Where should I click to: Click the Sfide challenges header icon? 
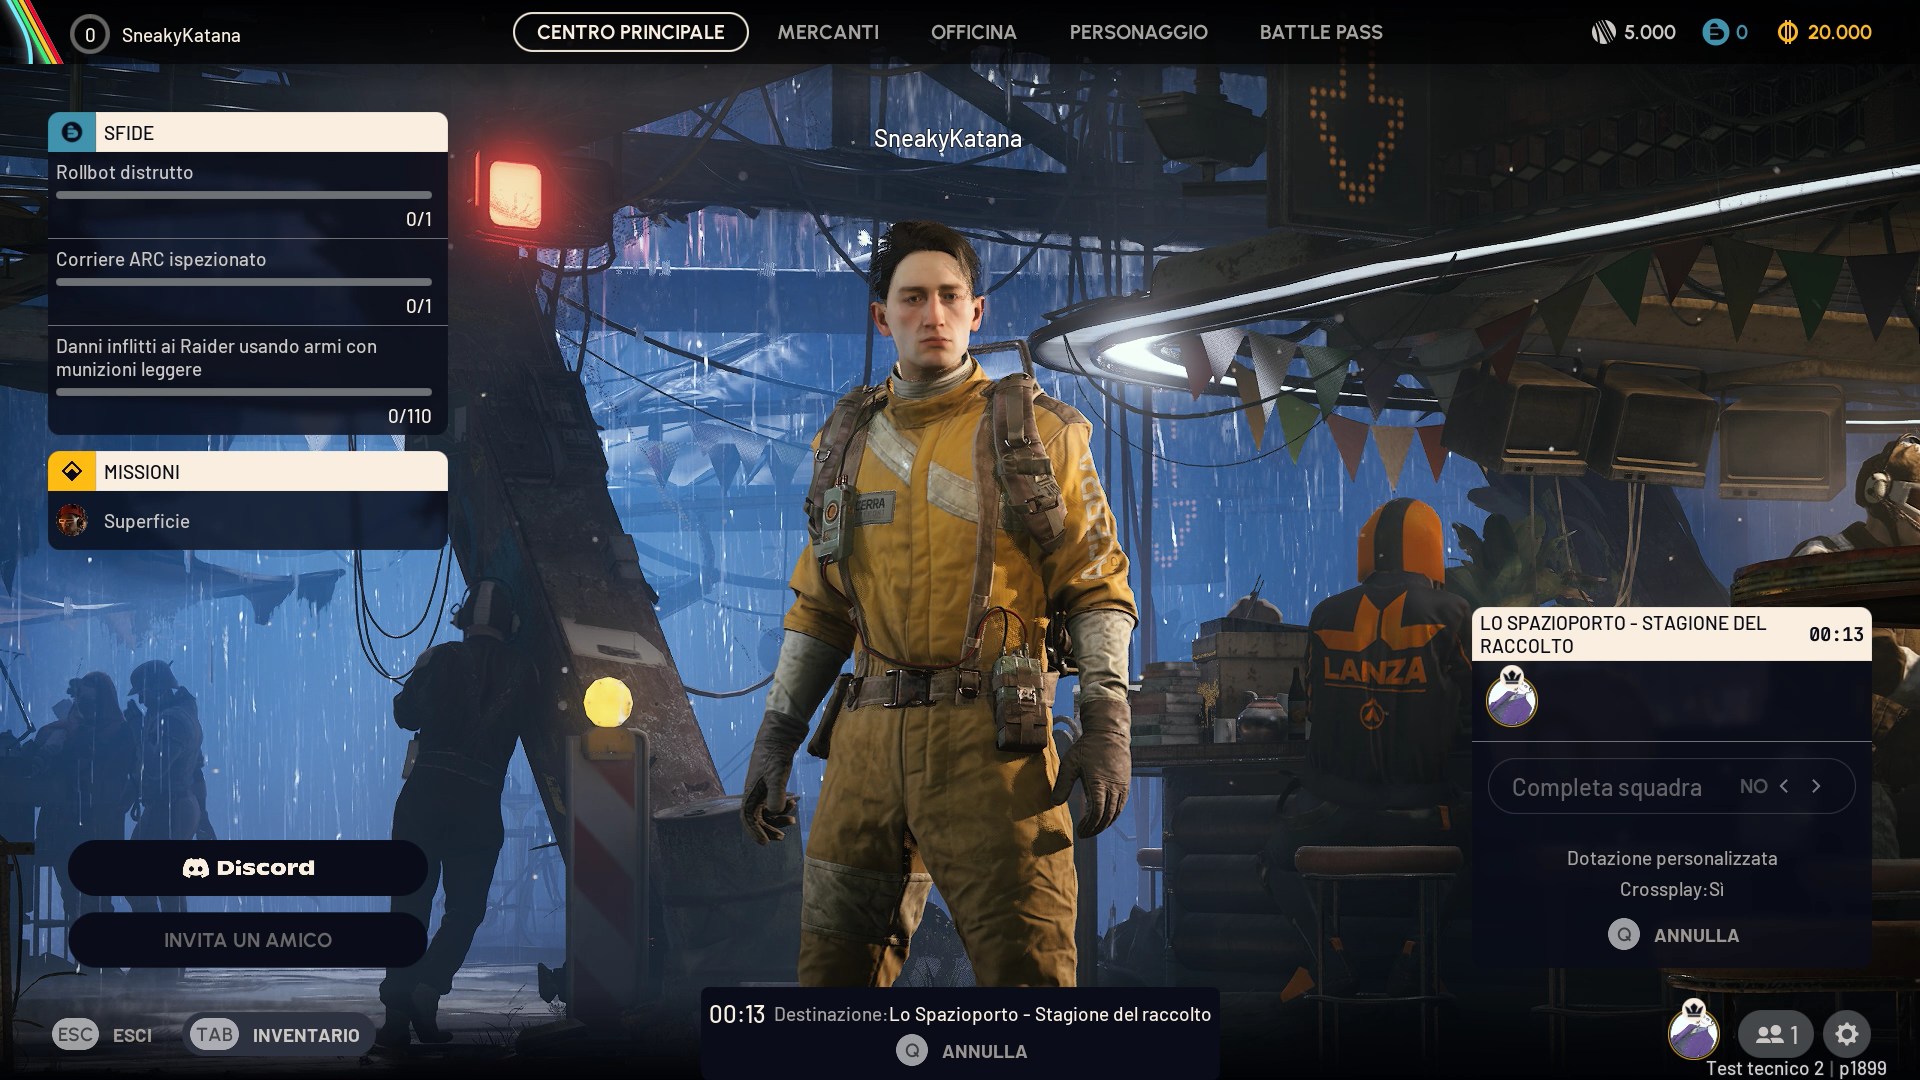(x=72, y=132)
